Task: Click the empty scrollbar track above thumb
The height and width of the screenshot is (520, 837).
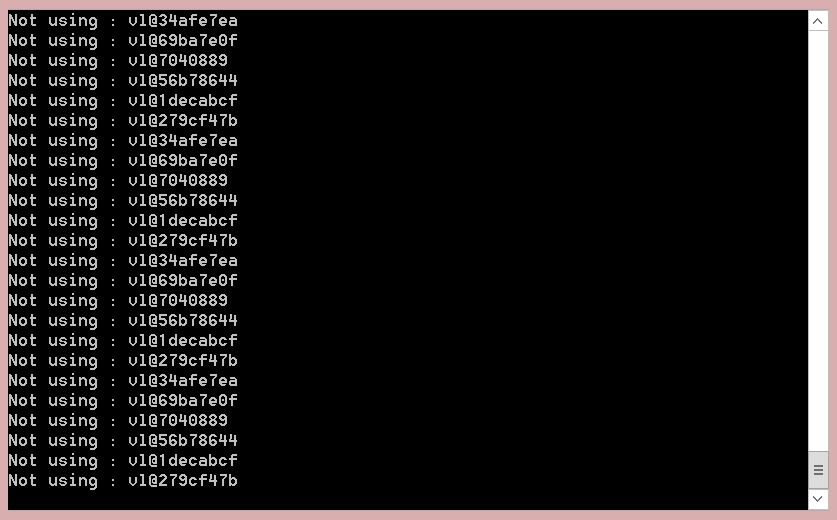Action: click(818, 240)
